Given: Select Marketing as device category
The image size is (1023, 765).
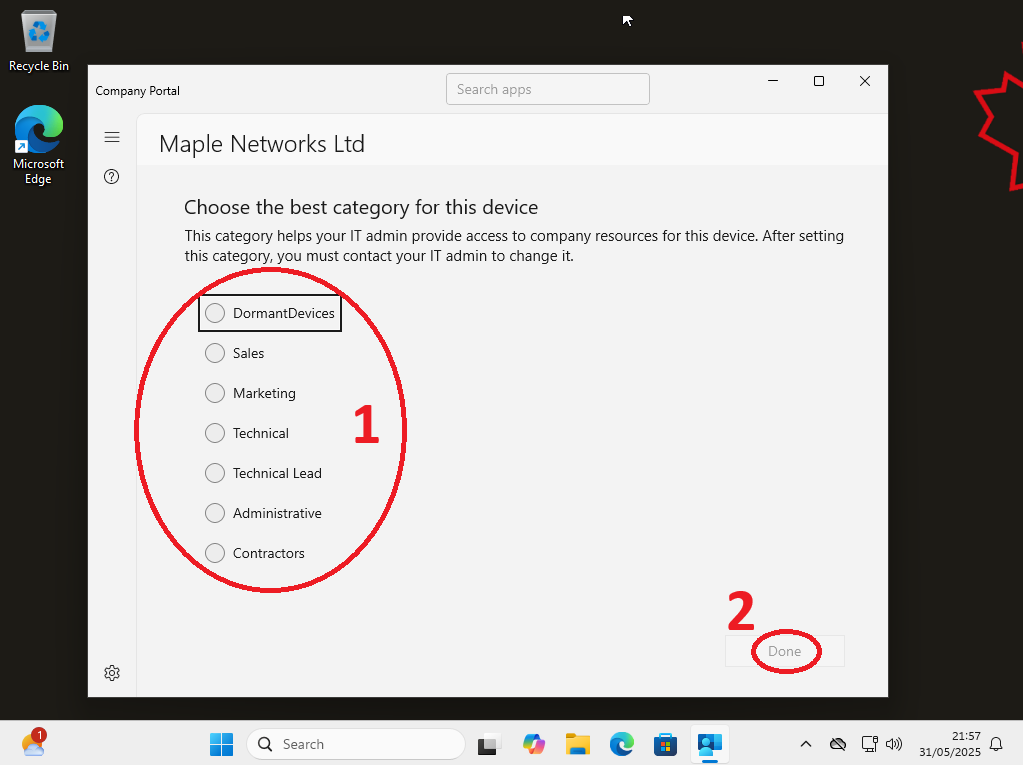Looking at the screenshot, I should pyautogui.click(x=215, y=393).
